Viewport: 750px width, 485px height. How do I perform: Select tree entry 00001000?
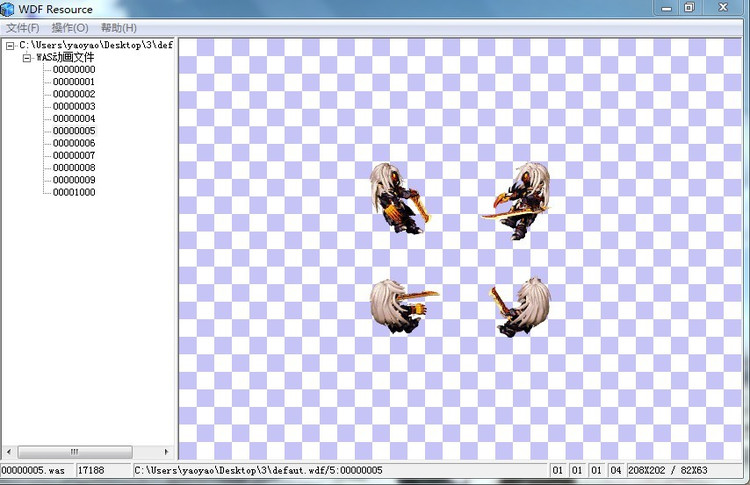pos(74,192)
